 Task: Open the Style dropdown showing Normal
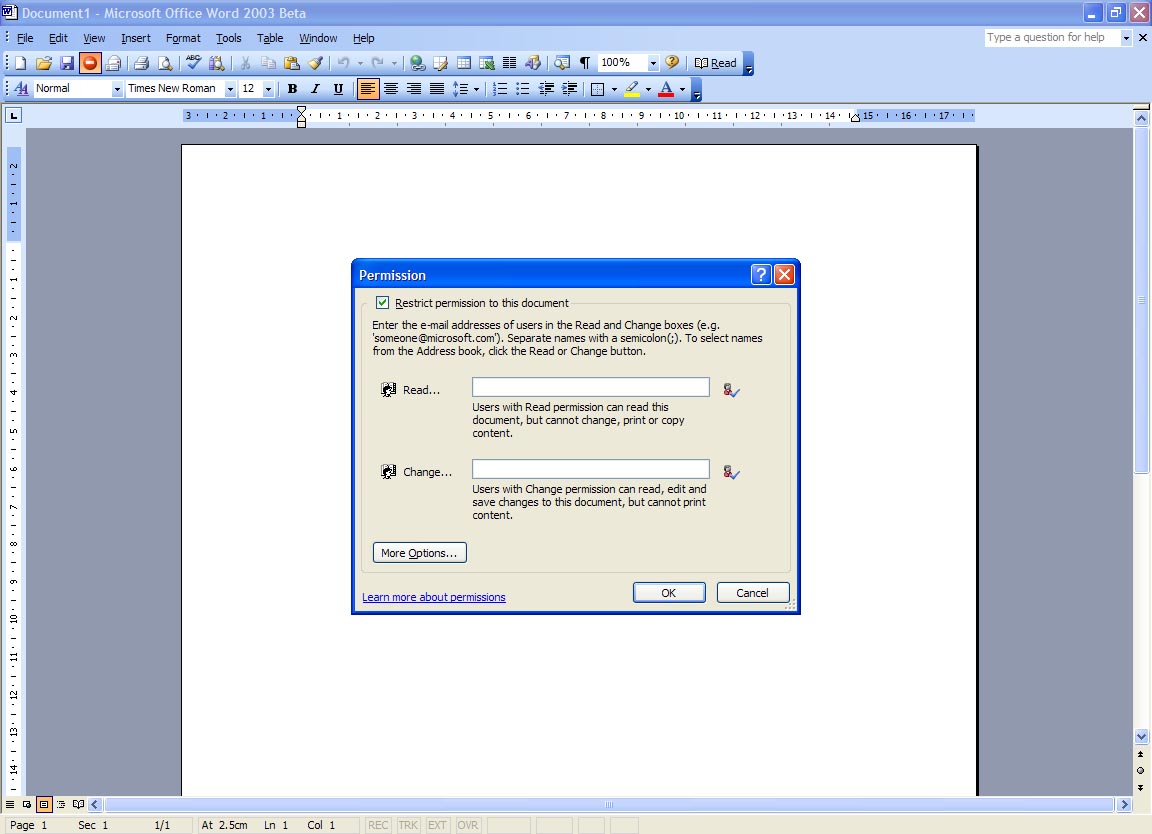[x=117, y=89]
